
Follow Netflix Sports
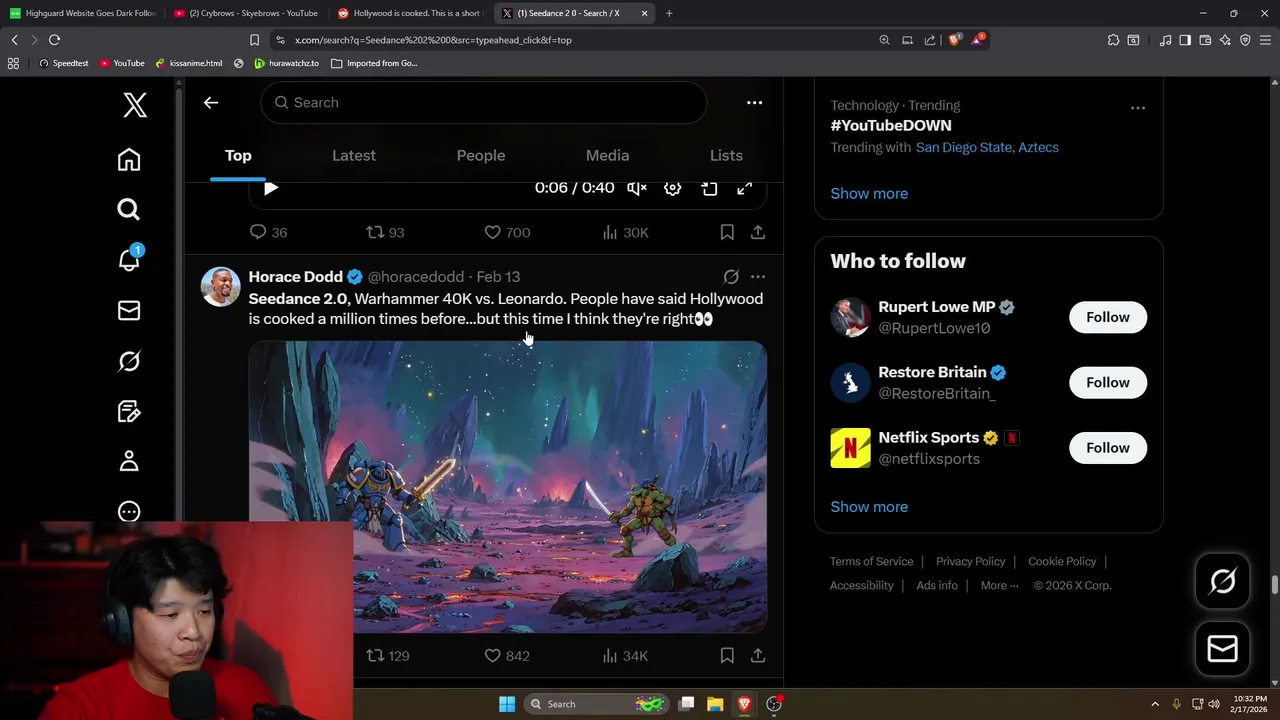tap(1108, 448)
